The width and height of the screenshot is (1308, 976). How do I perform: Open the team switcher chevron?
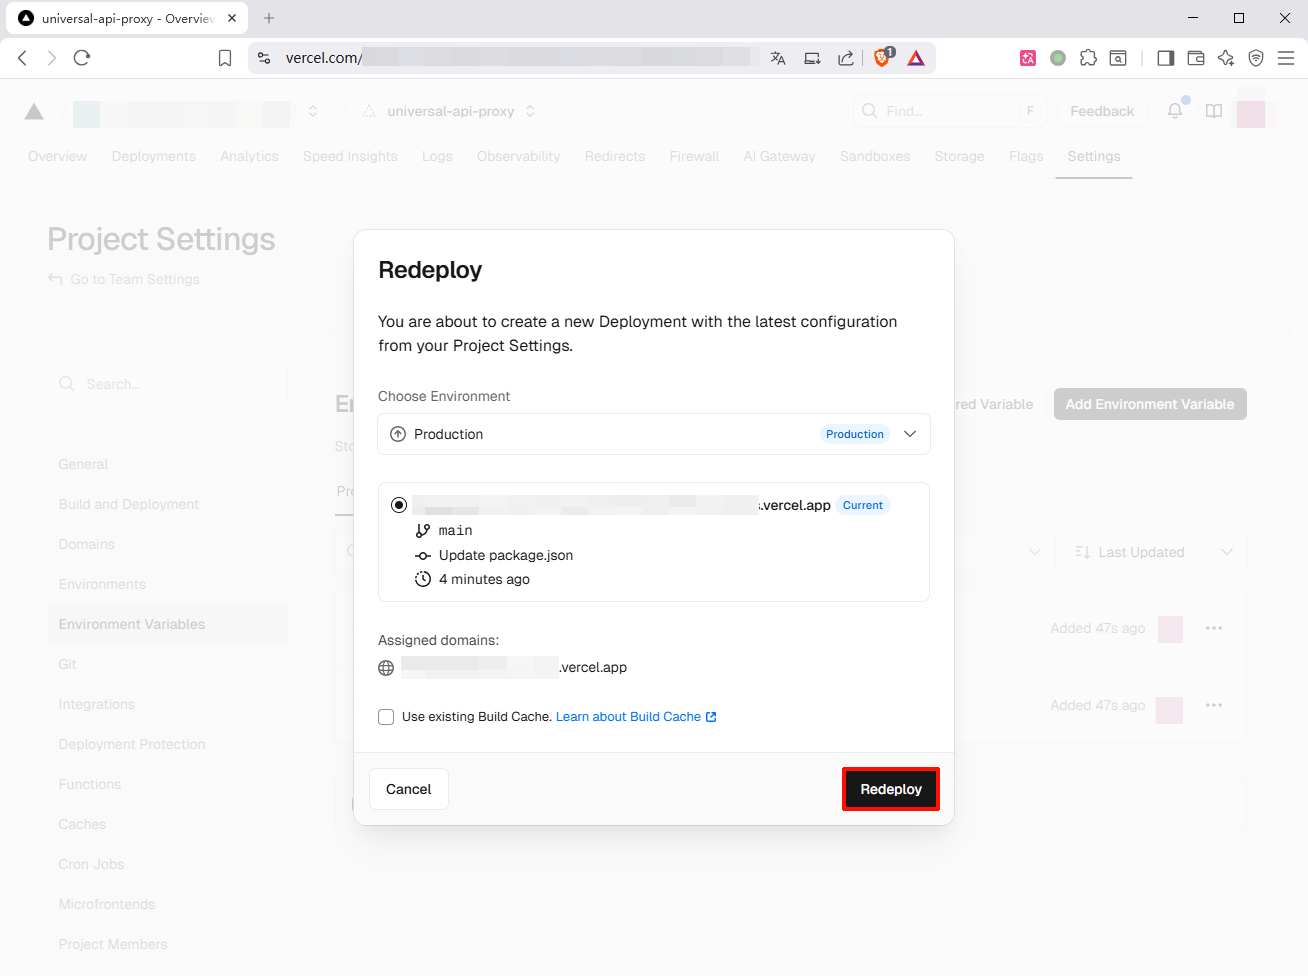point(313,111)
